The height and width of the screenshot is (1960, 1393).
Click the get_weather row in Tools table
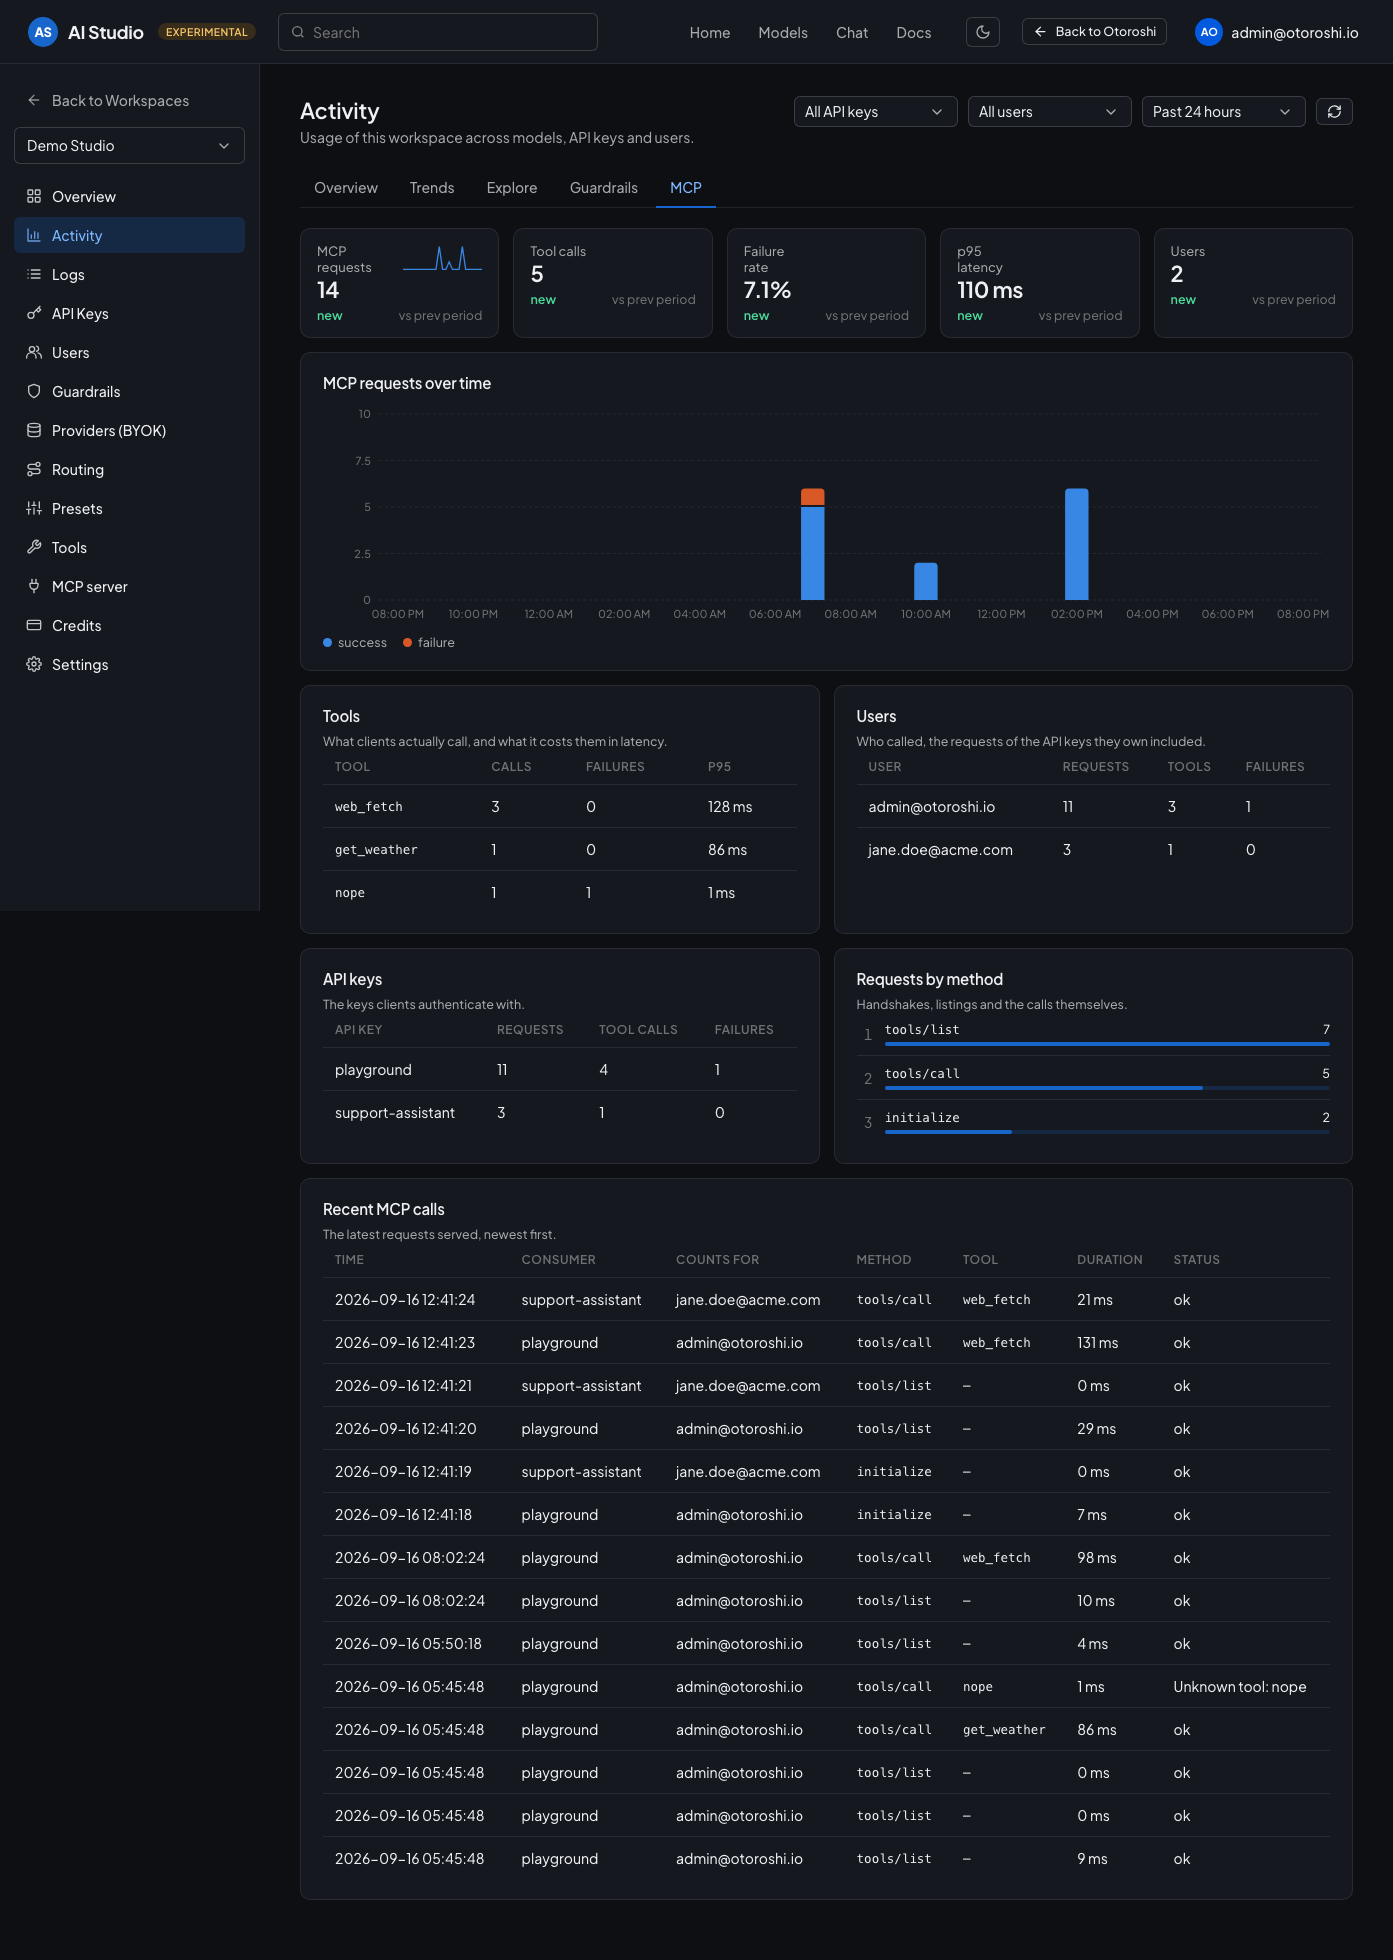click(x=559, y=849)
